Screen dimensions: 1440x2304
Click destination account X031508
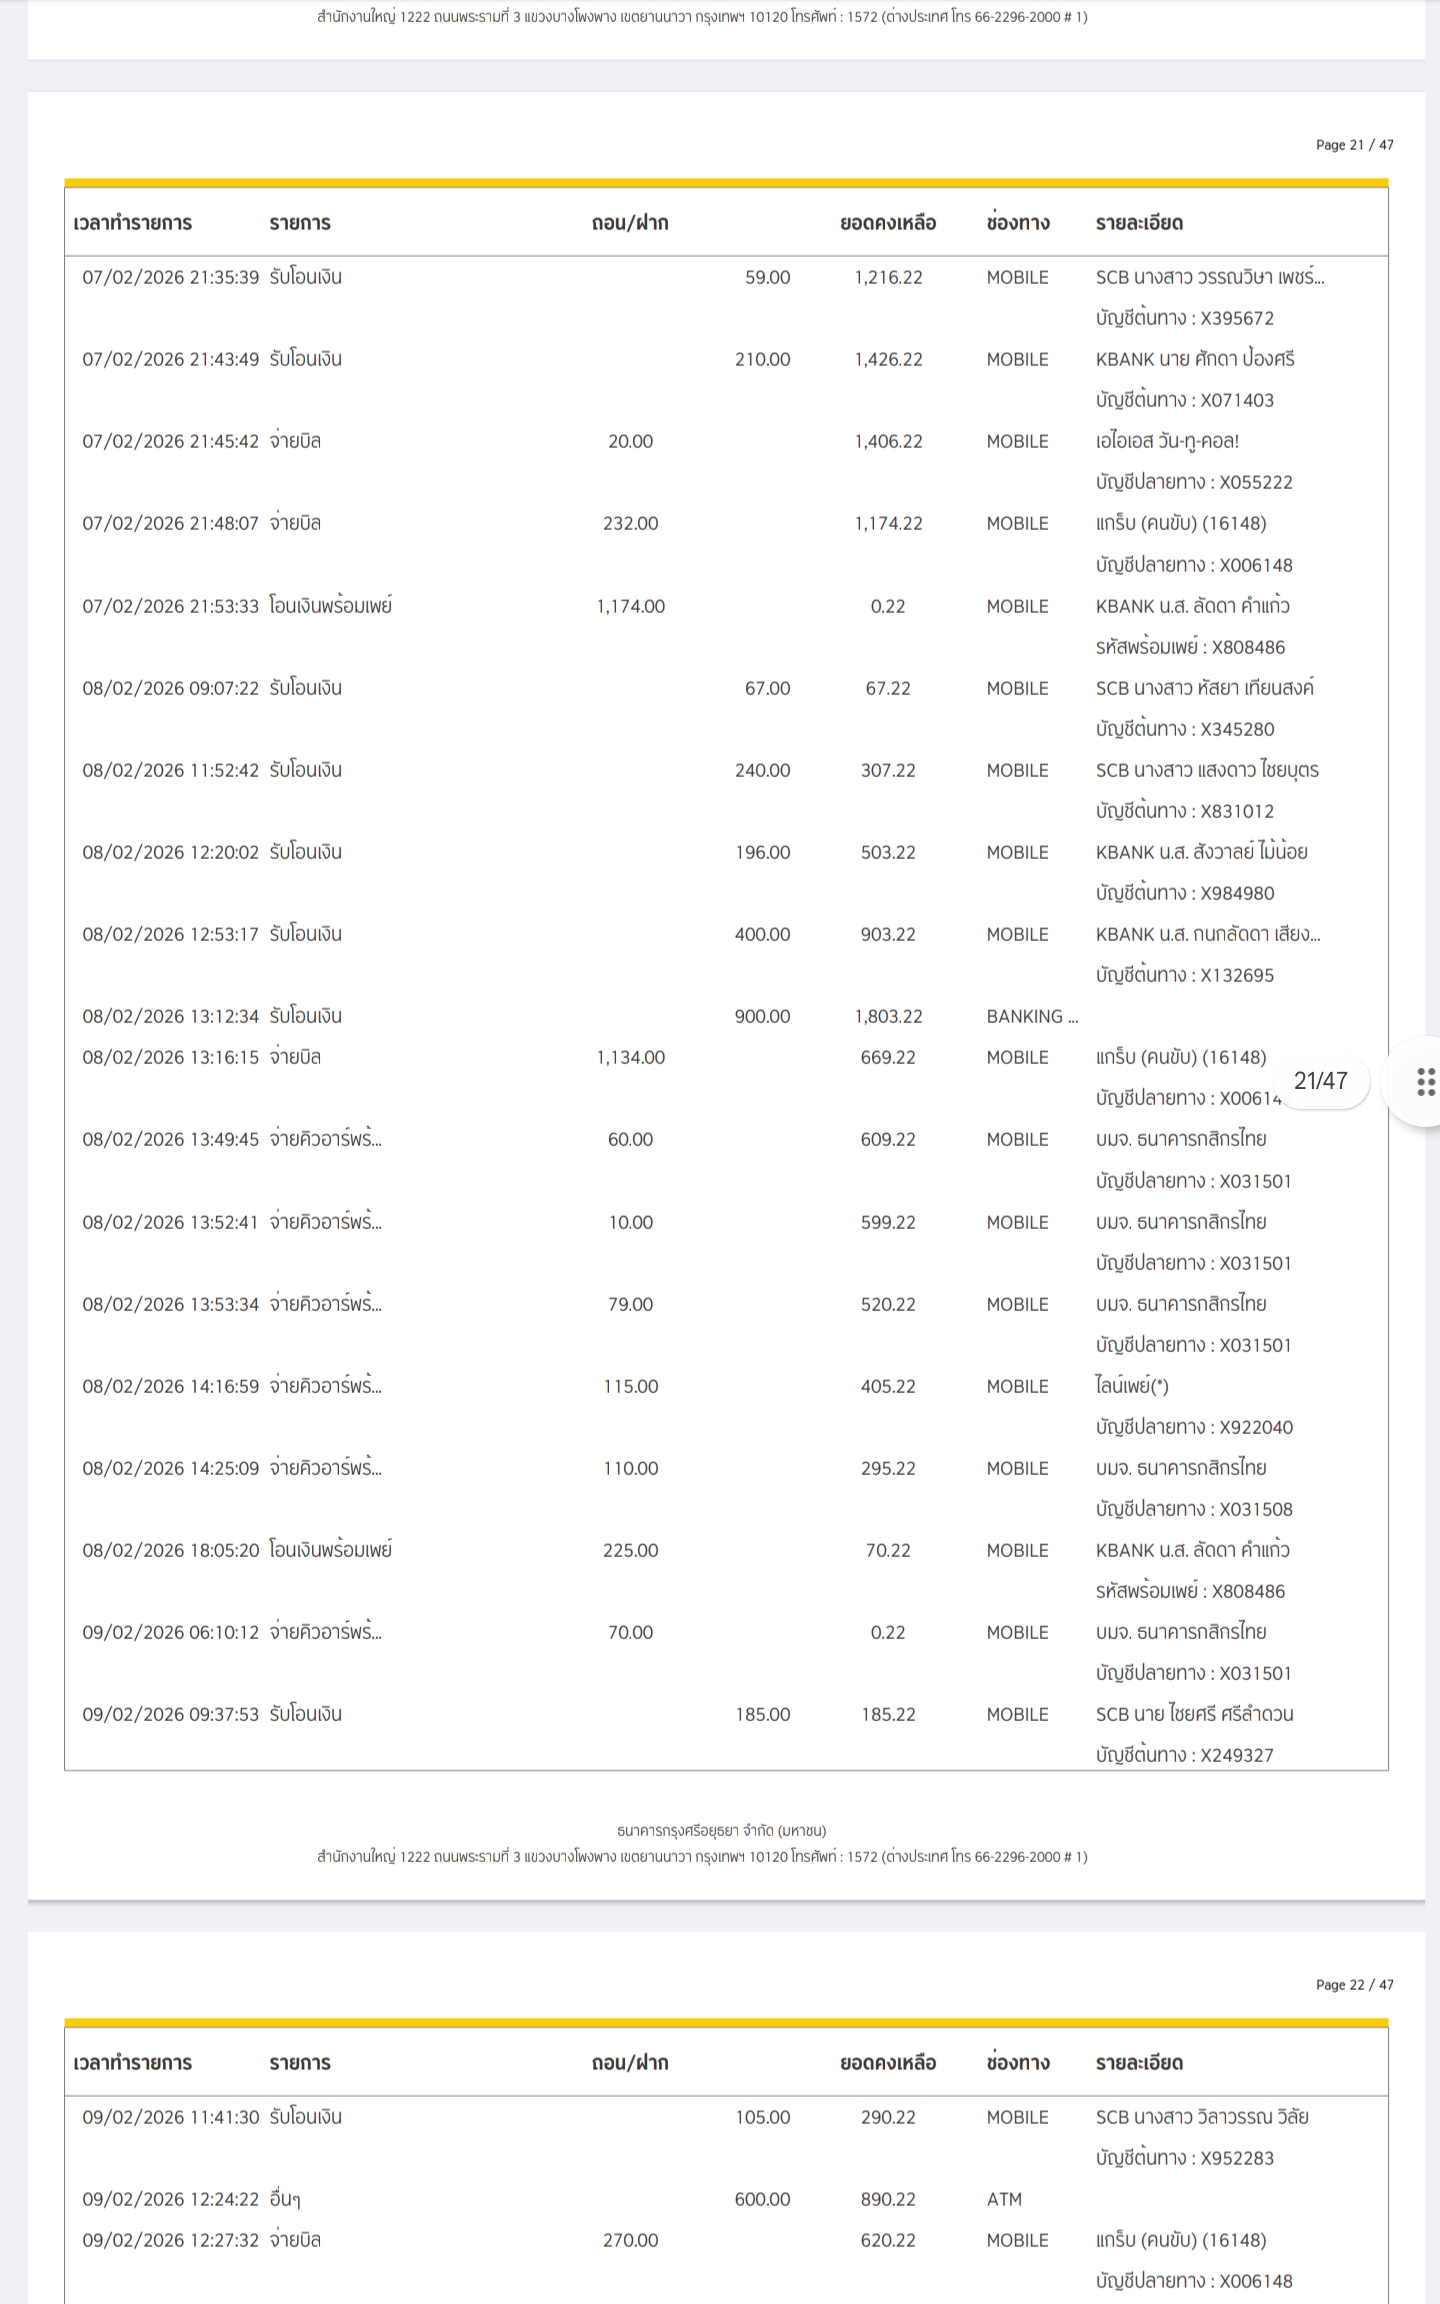1255,1509
